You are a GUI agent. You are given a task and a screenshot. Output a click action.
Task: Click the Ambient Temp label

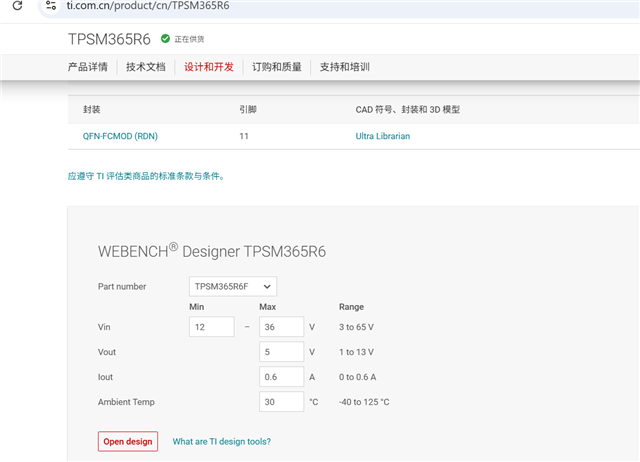coord(126,402)
